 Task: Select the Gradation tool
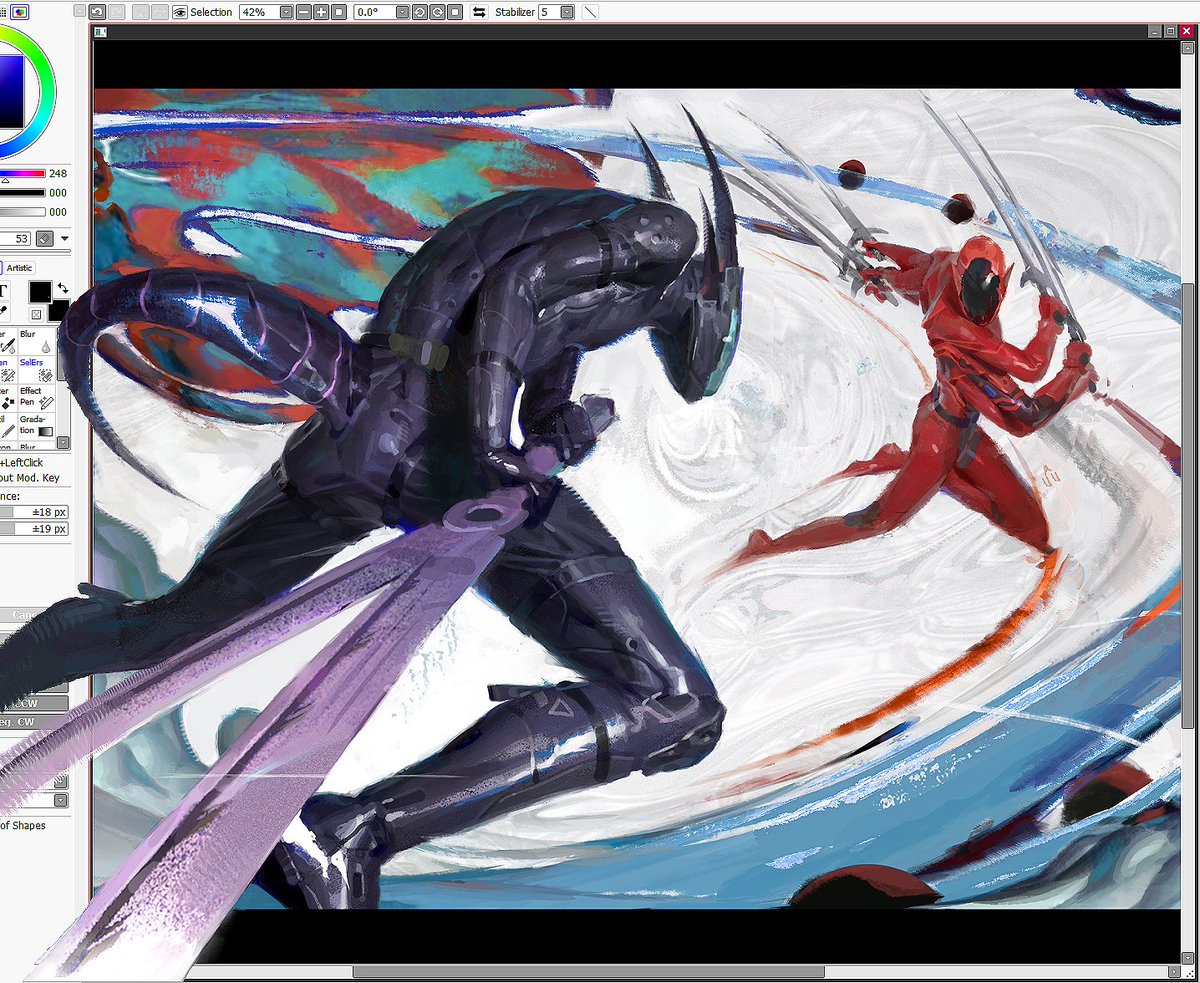[x=37, y=426]
